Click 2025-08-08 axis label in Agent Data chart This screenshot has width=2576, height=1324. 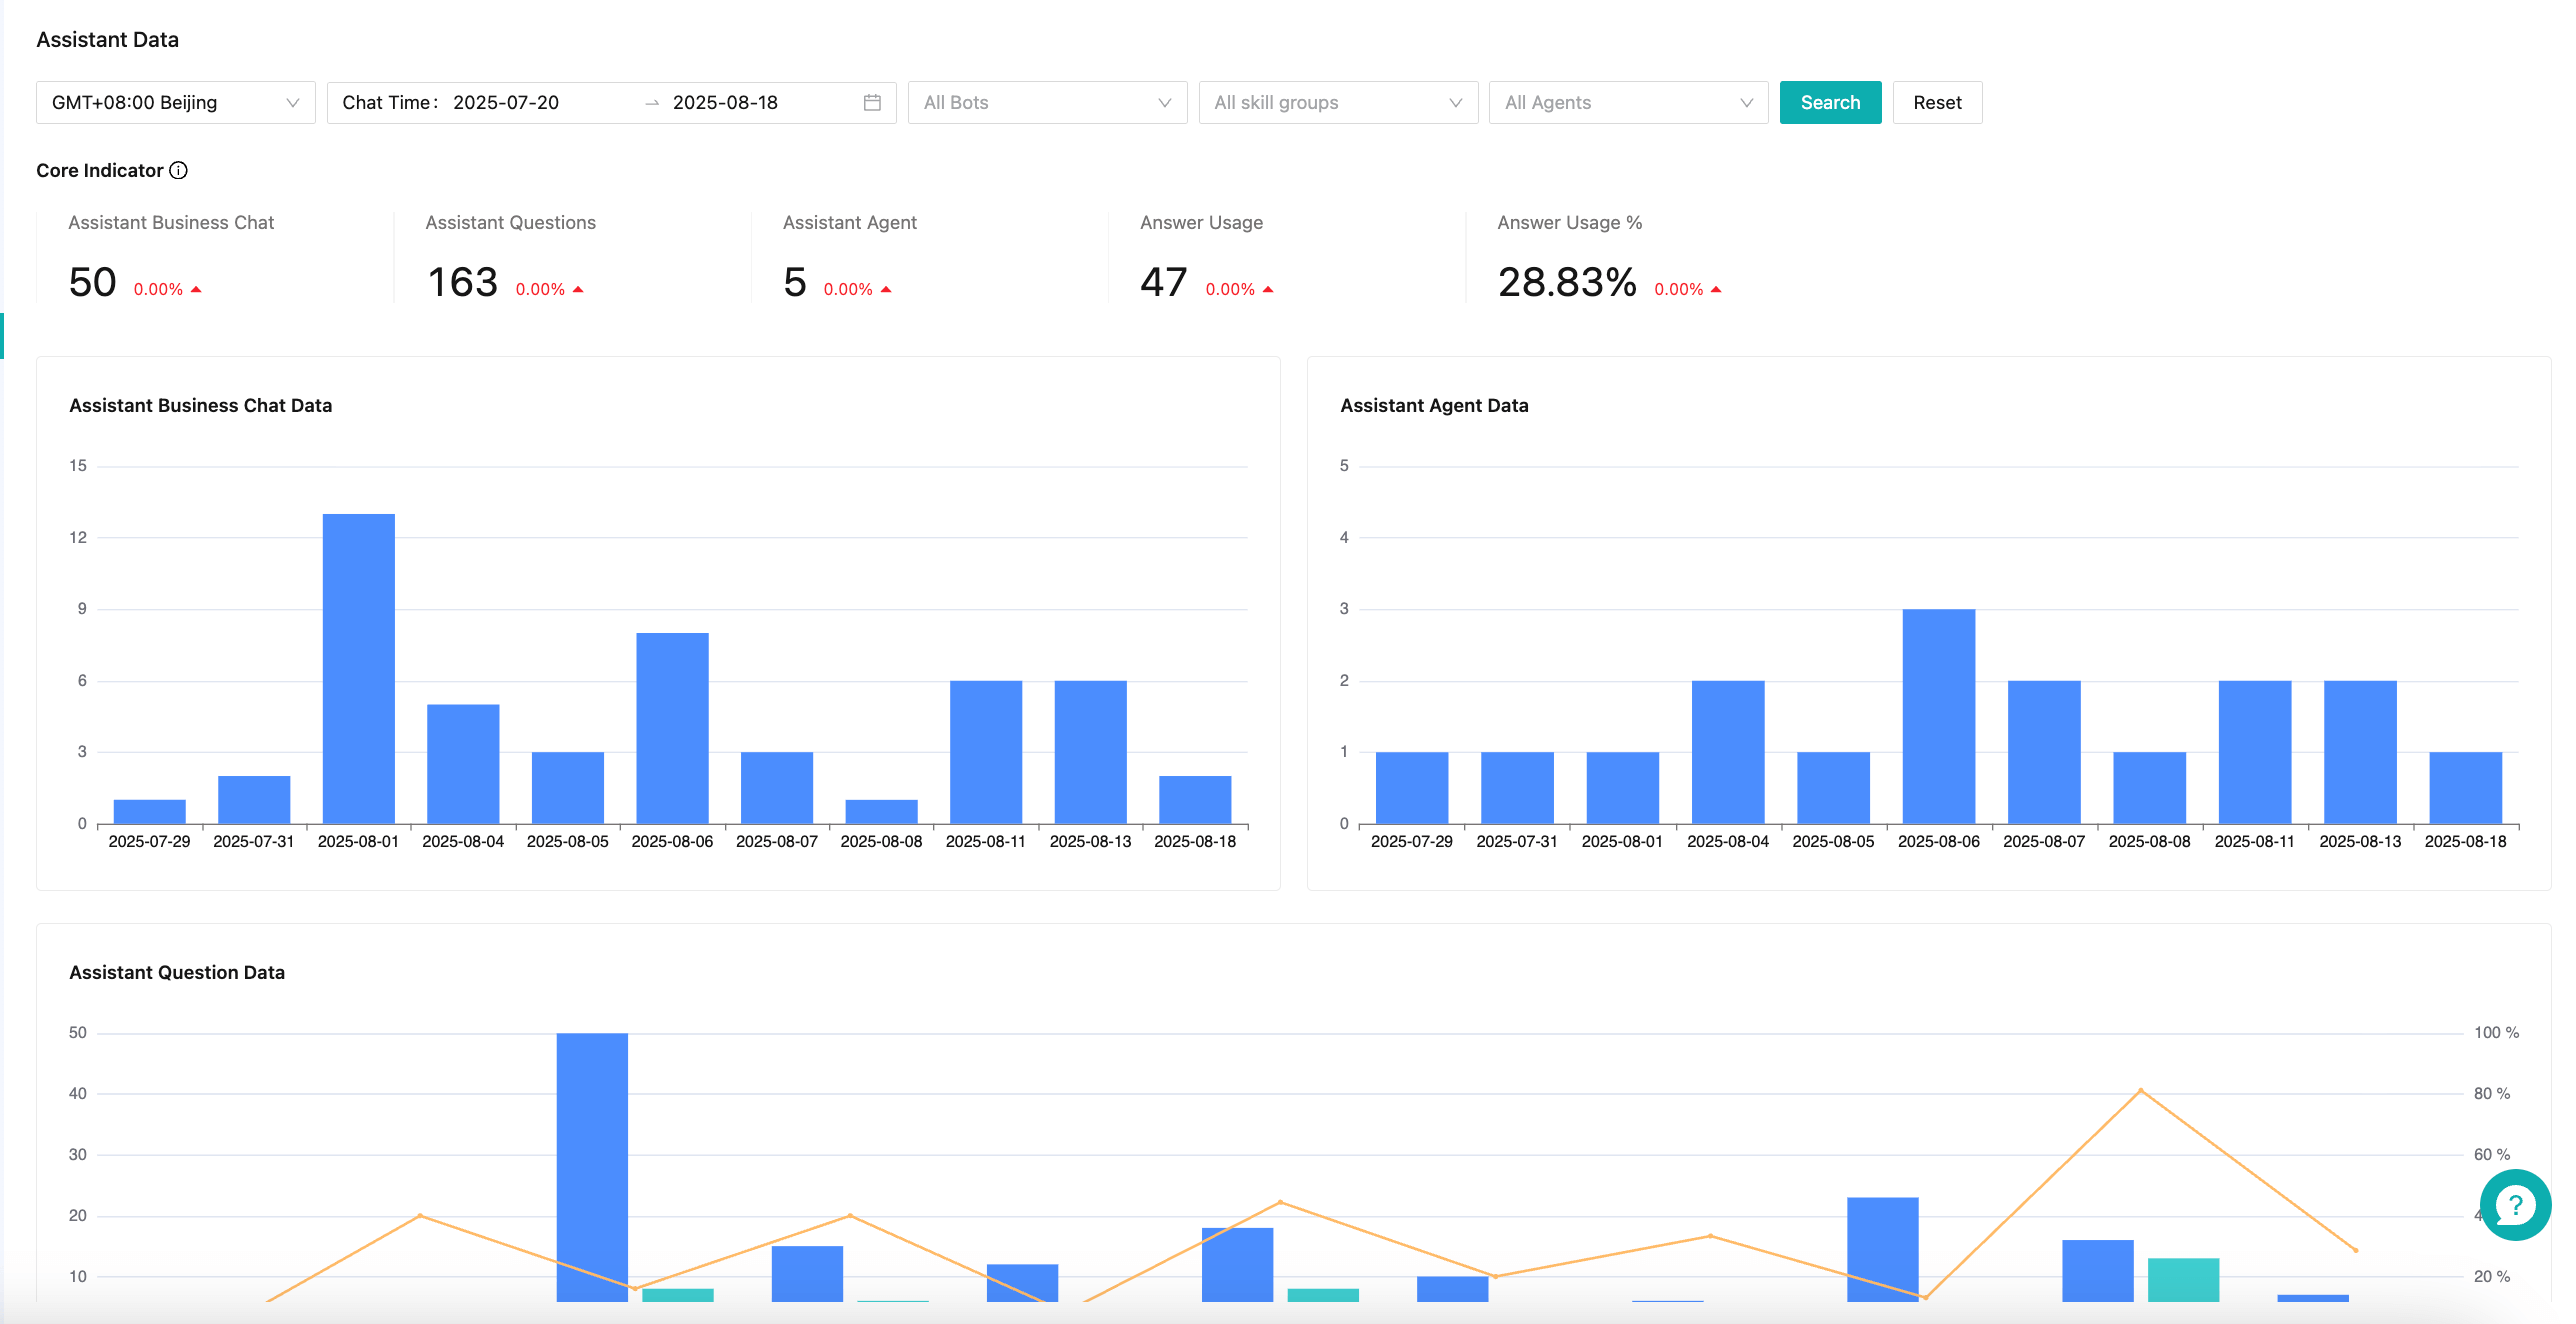point(2150,842)
